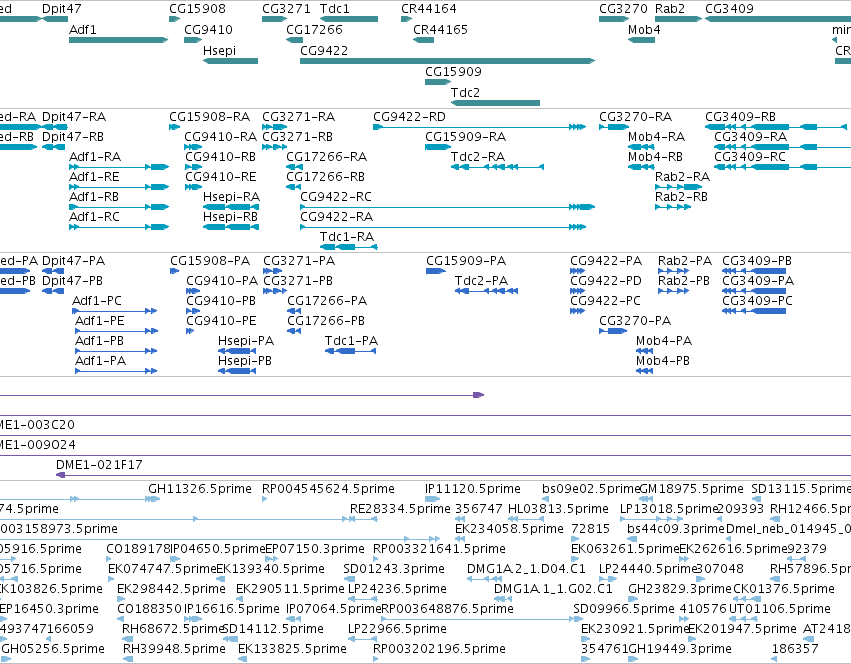This screenshot has width=851, height=664.
Task: Select EST label RP004545624.5prime
Action: coord(328,489)
